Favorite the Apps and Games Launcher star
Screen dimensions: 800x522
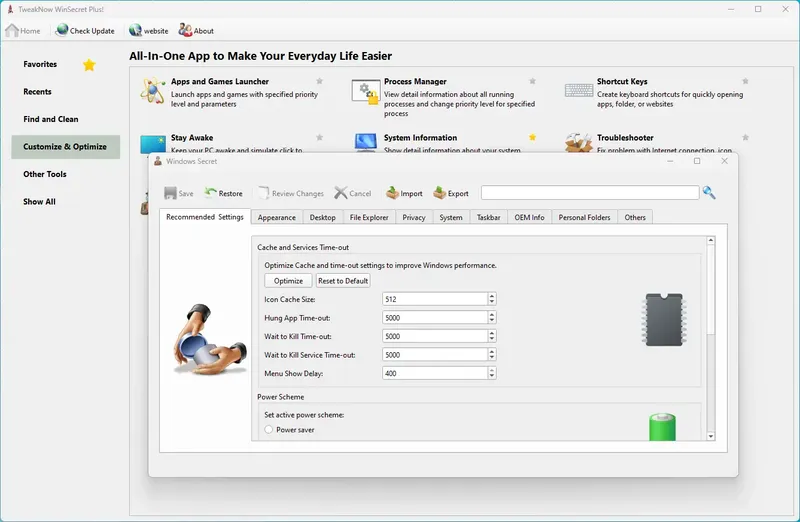319,81
